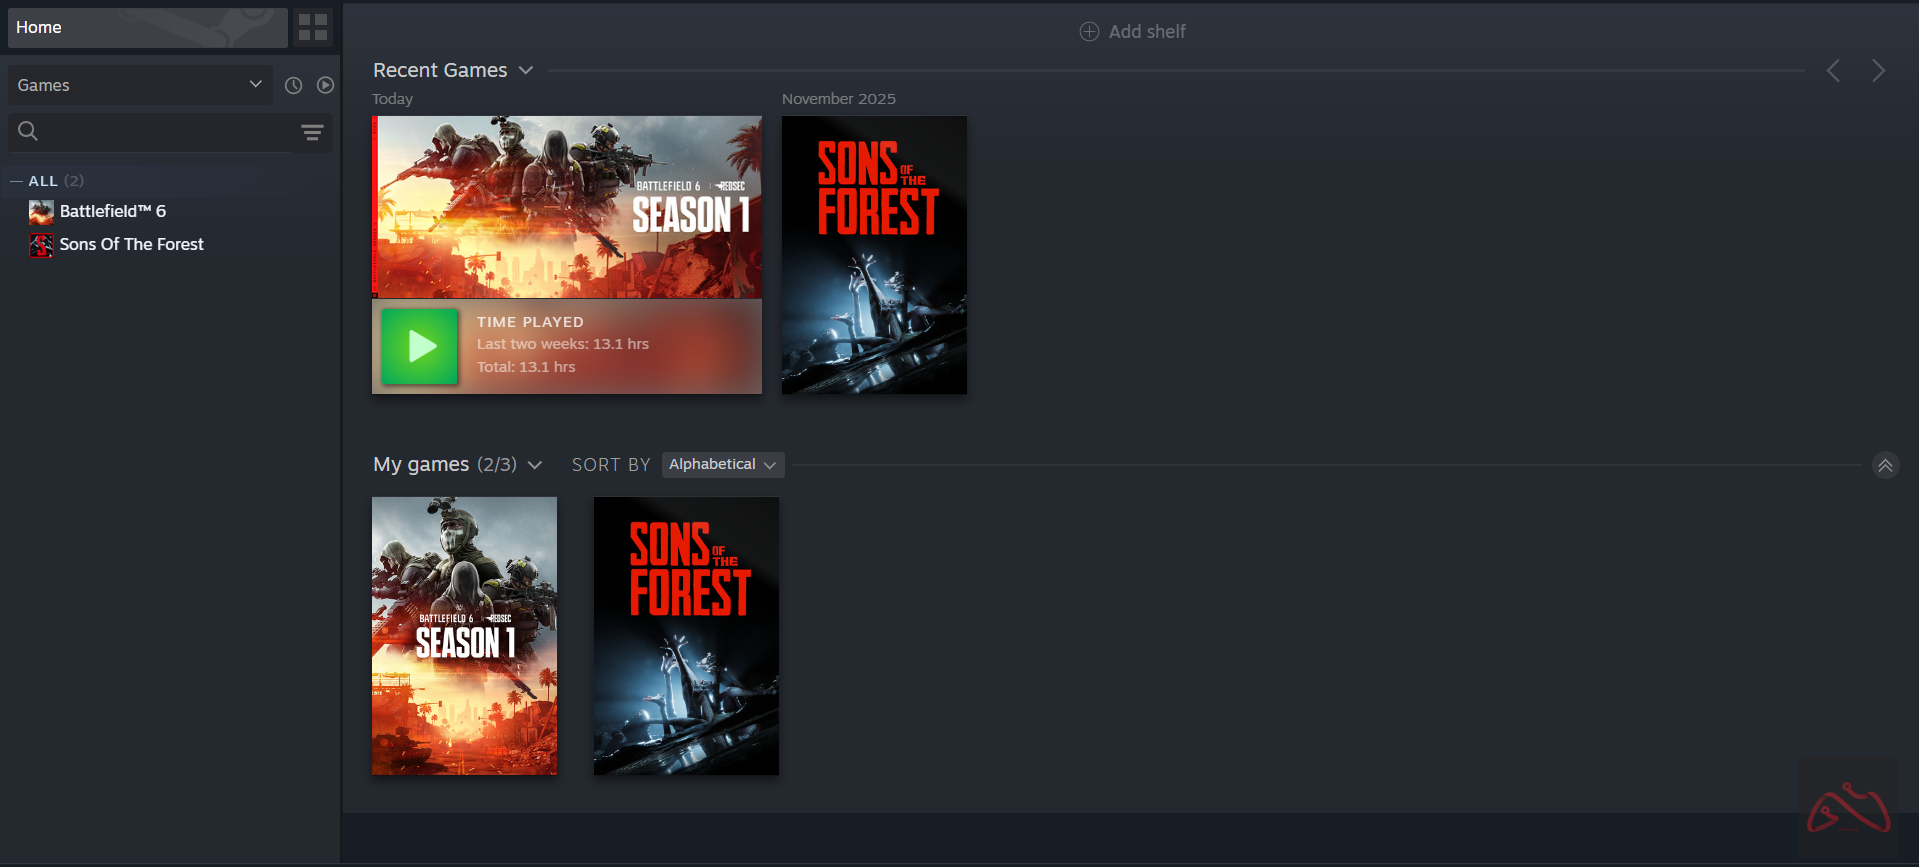Click the plus icon beside Add shelf
The height and width of the screenshot is (867, 1919).
click(1089, 32)
